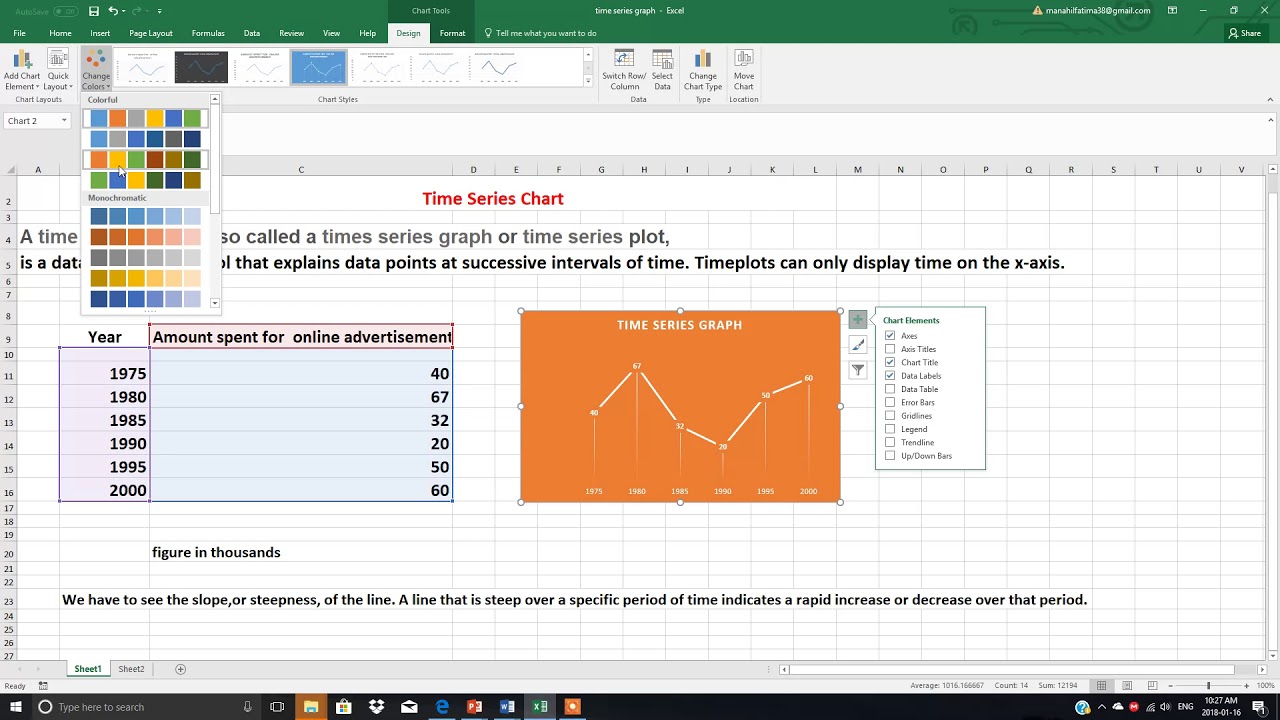Click the zoom in plus button
Image resolution: width=1280 pixels, height=720 pixels.
1245,685
